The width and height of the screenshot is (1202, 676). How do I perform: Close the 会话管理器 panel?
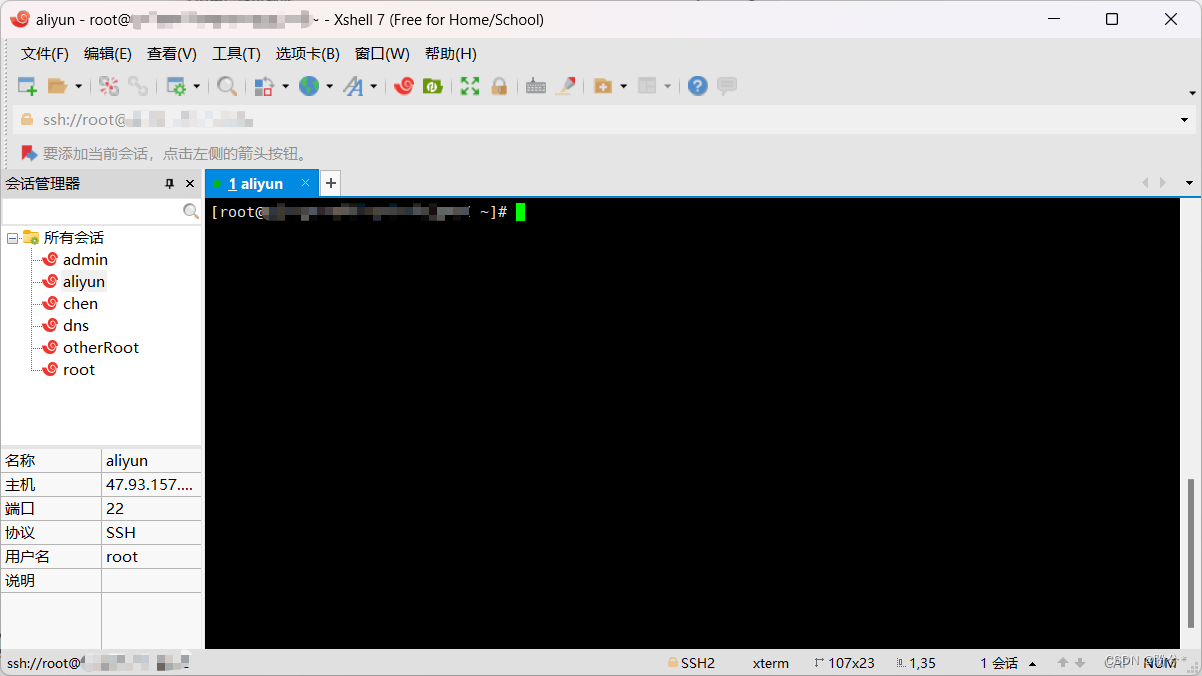(x=190, y=184)
